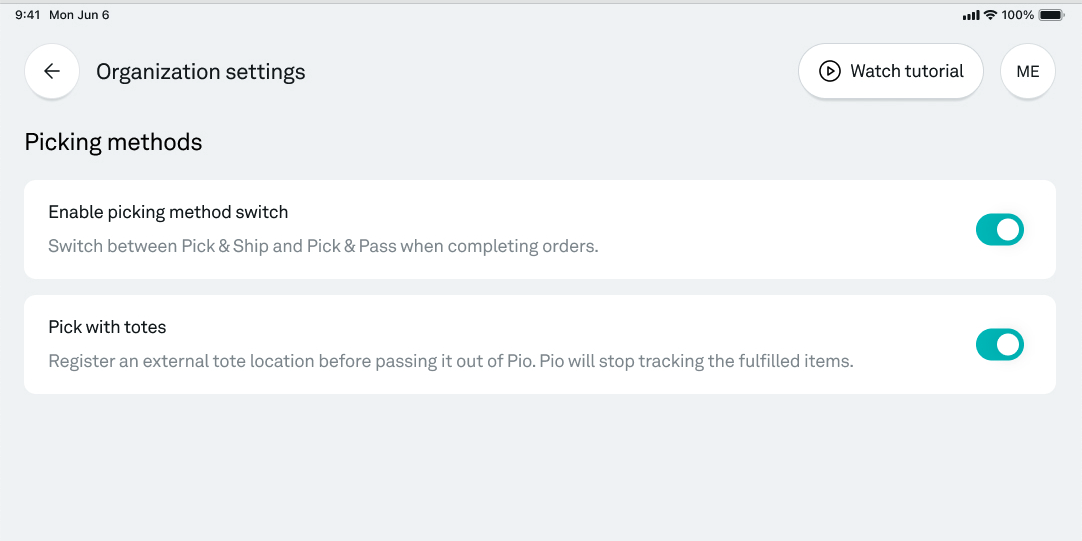The image size is (1082, 541).
Task: Open the Watch tutorial button
Action: coord(890,71)
